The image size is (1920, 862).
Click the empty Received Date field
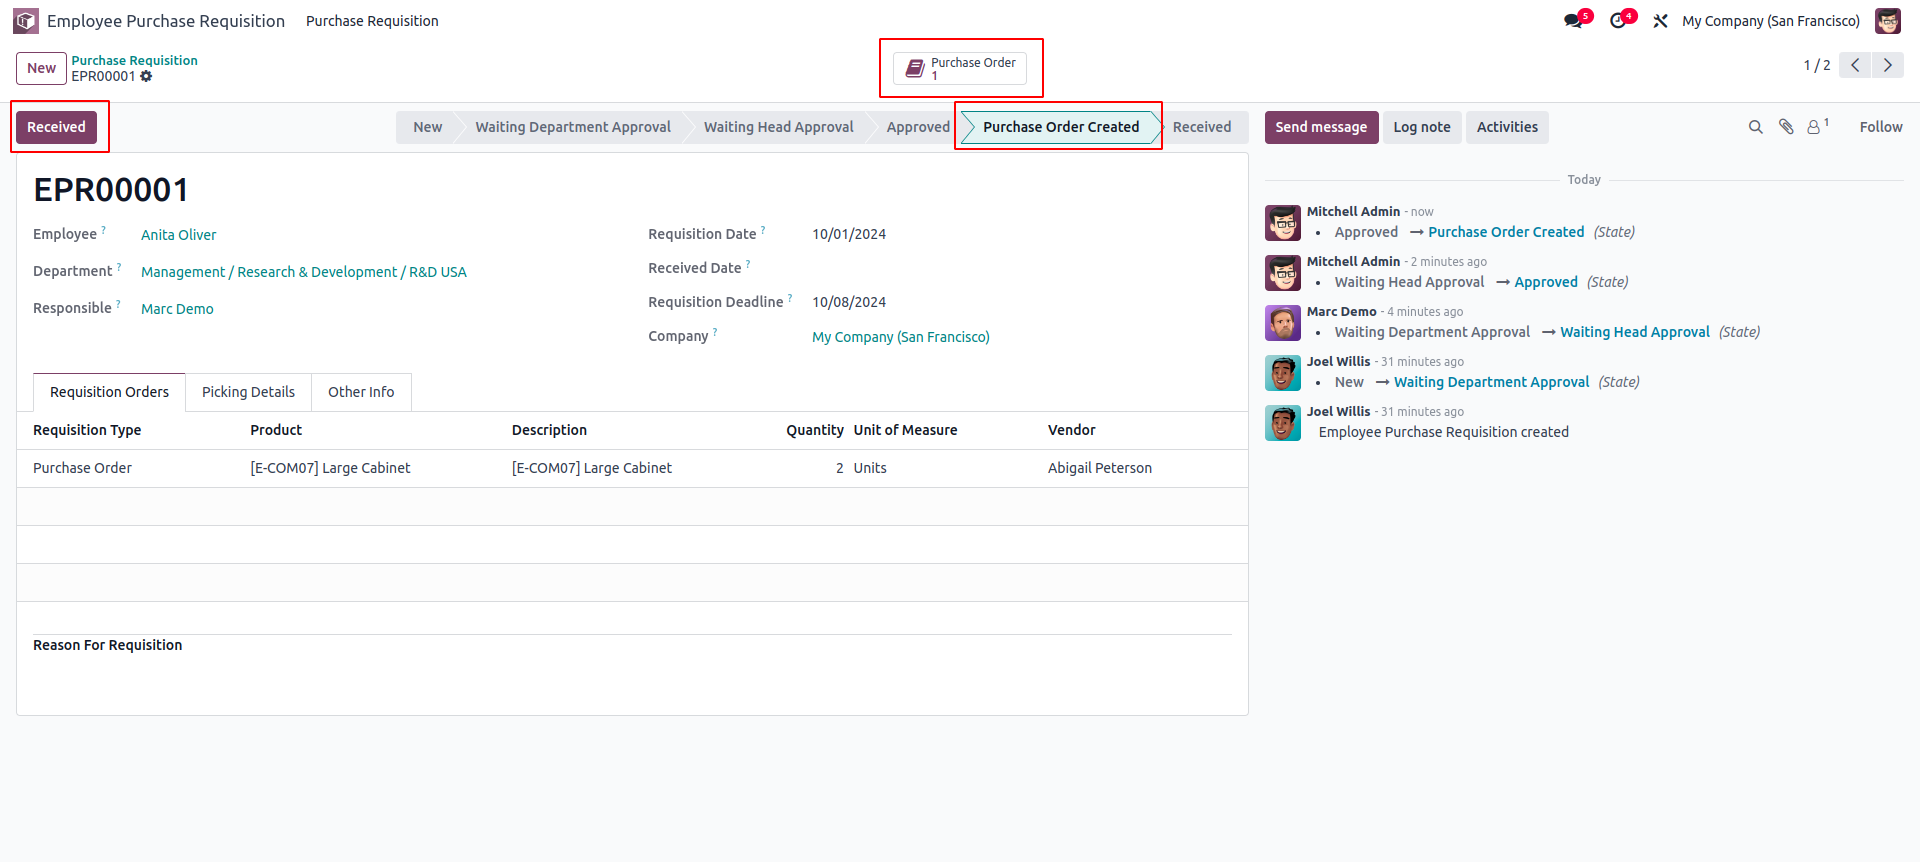click(1020, 268)
